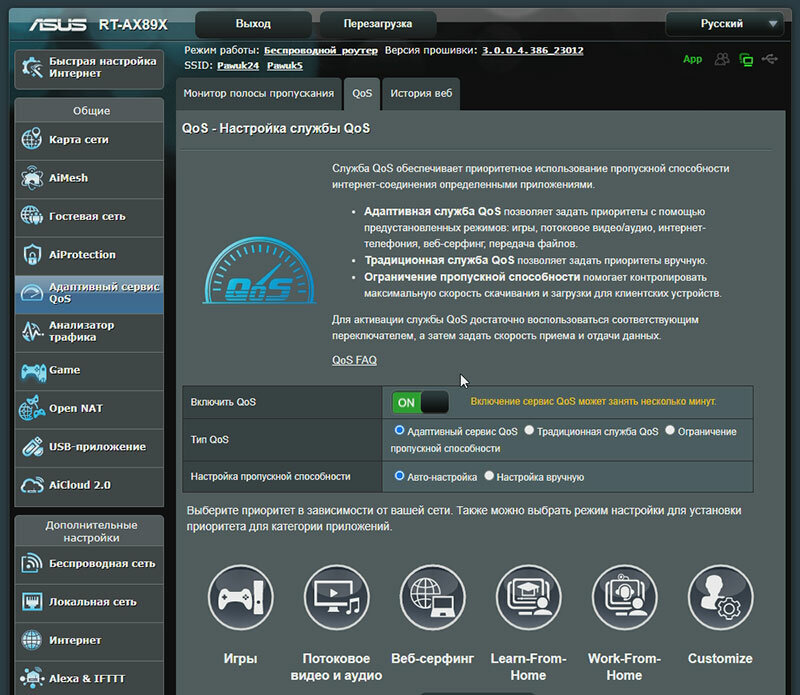Click the Customize label text
Viewport: 800px width, 695px height.
[720, 658]
